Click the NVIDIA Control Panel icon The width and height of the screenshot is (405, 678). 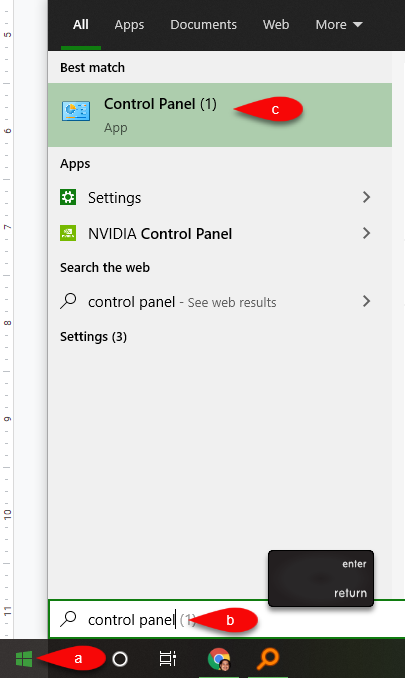(x=68, y=233)
